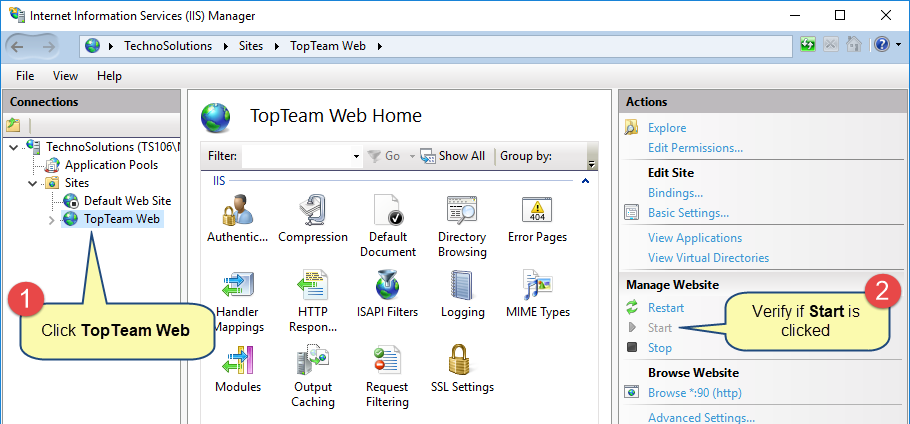Open the Filter dropdown arrow
This screenshot has height=424, width=910.
pos(356,156)
